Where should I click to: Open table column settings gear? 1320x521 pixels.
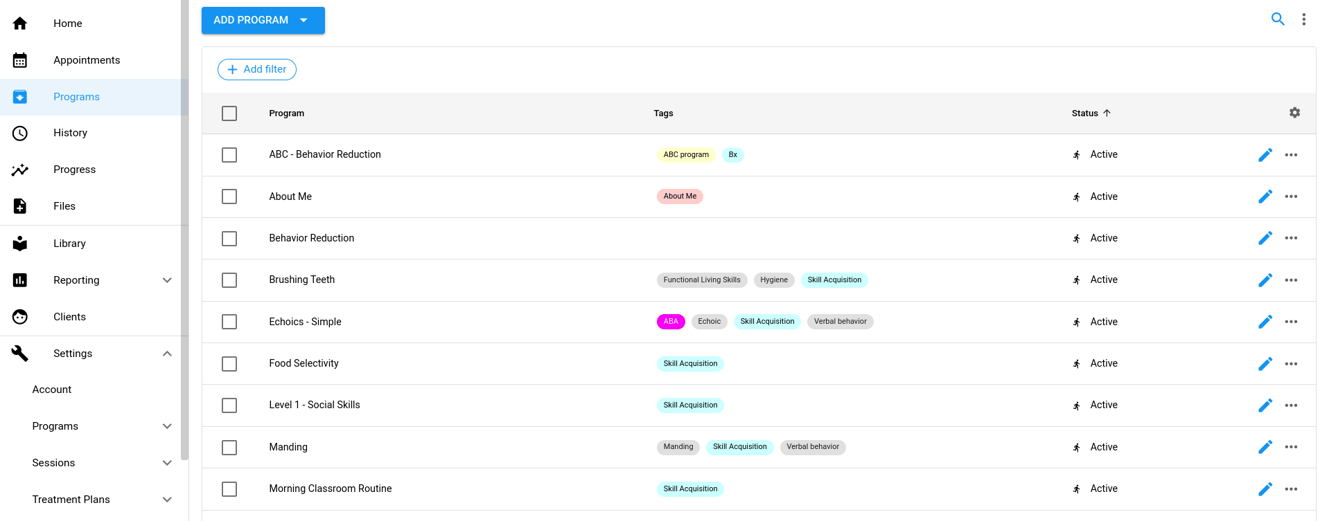(x=1294, y=113)
